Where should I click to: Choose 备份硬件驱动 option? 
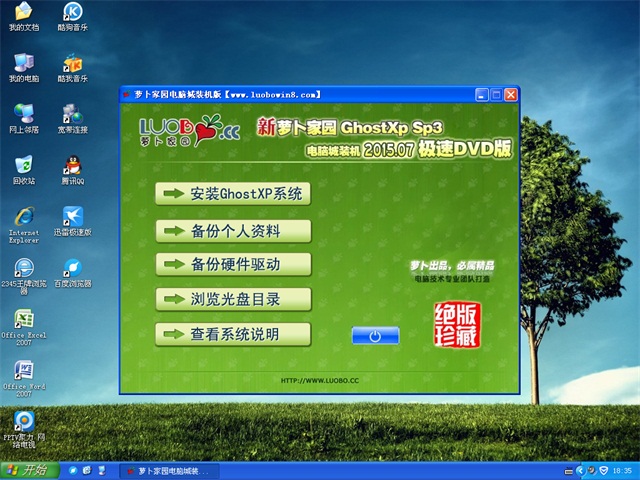(233, 265)
